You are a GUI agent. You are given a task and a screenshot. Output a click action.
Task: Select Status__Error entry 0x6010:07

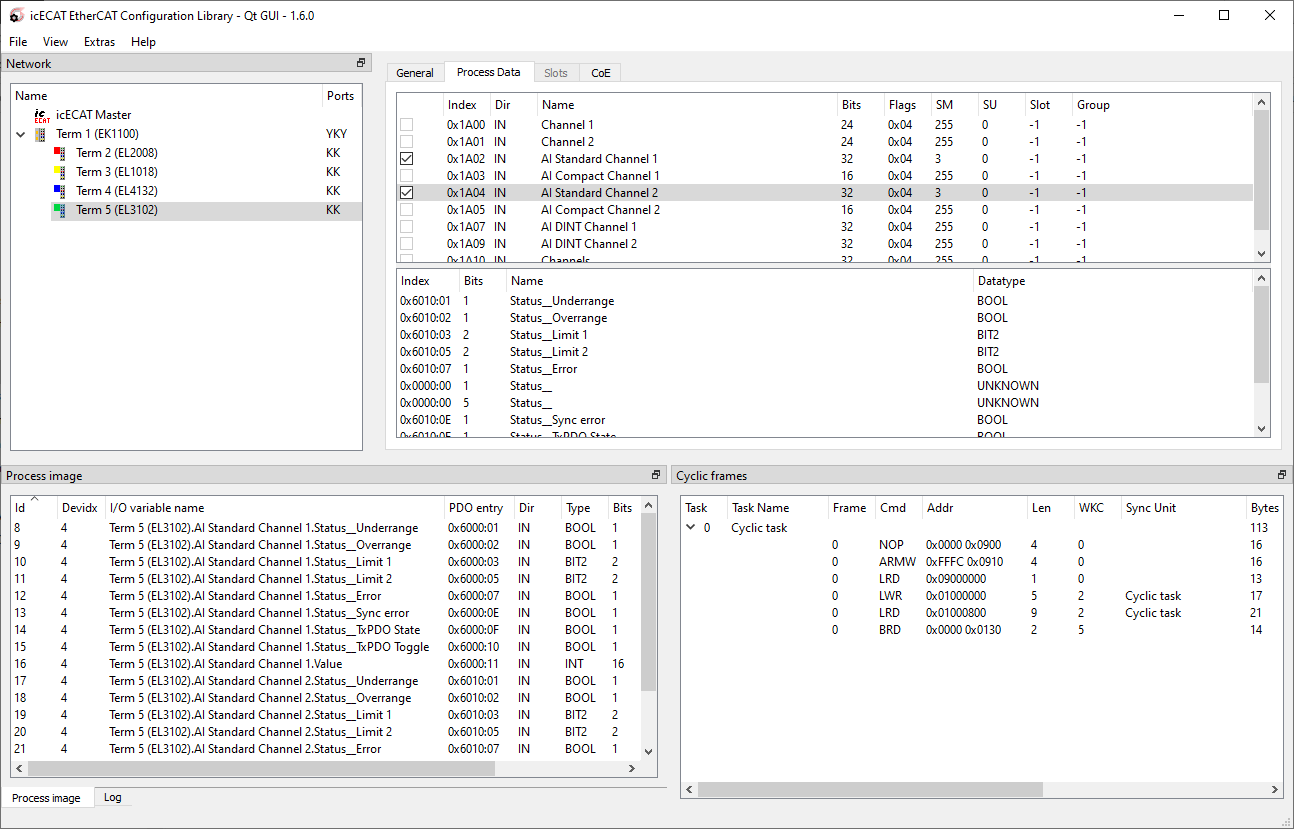[825, 369]
